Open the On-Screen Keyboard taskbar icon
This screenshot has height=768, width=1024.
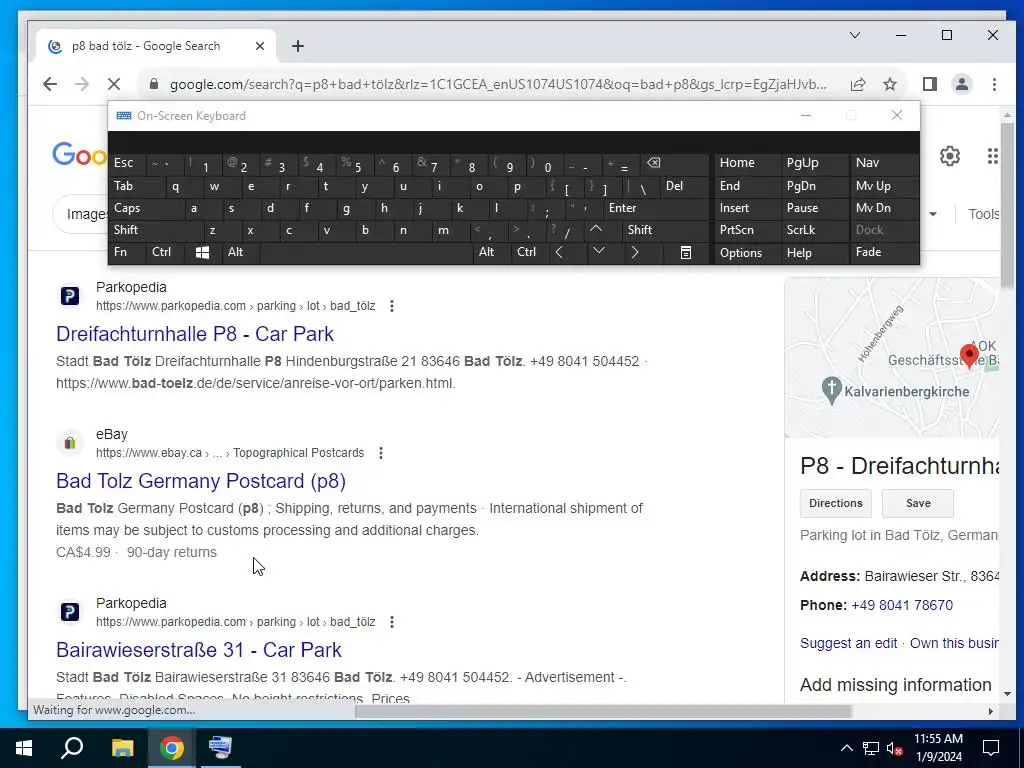(220, 747)
